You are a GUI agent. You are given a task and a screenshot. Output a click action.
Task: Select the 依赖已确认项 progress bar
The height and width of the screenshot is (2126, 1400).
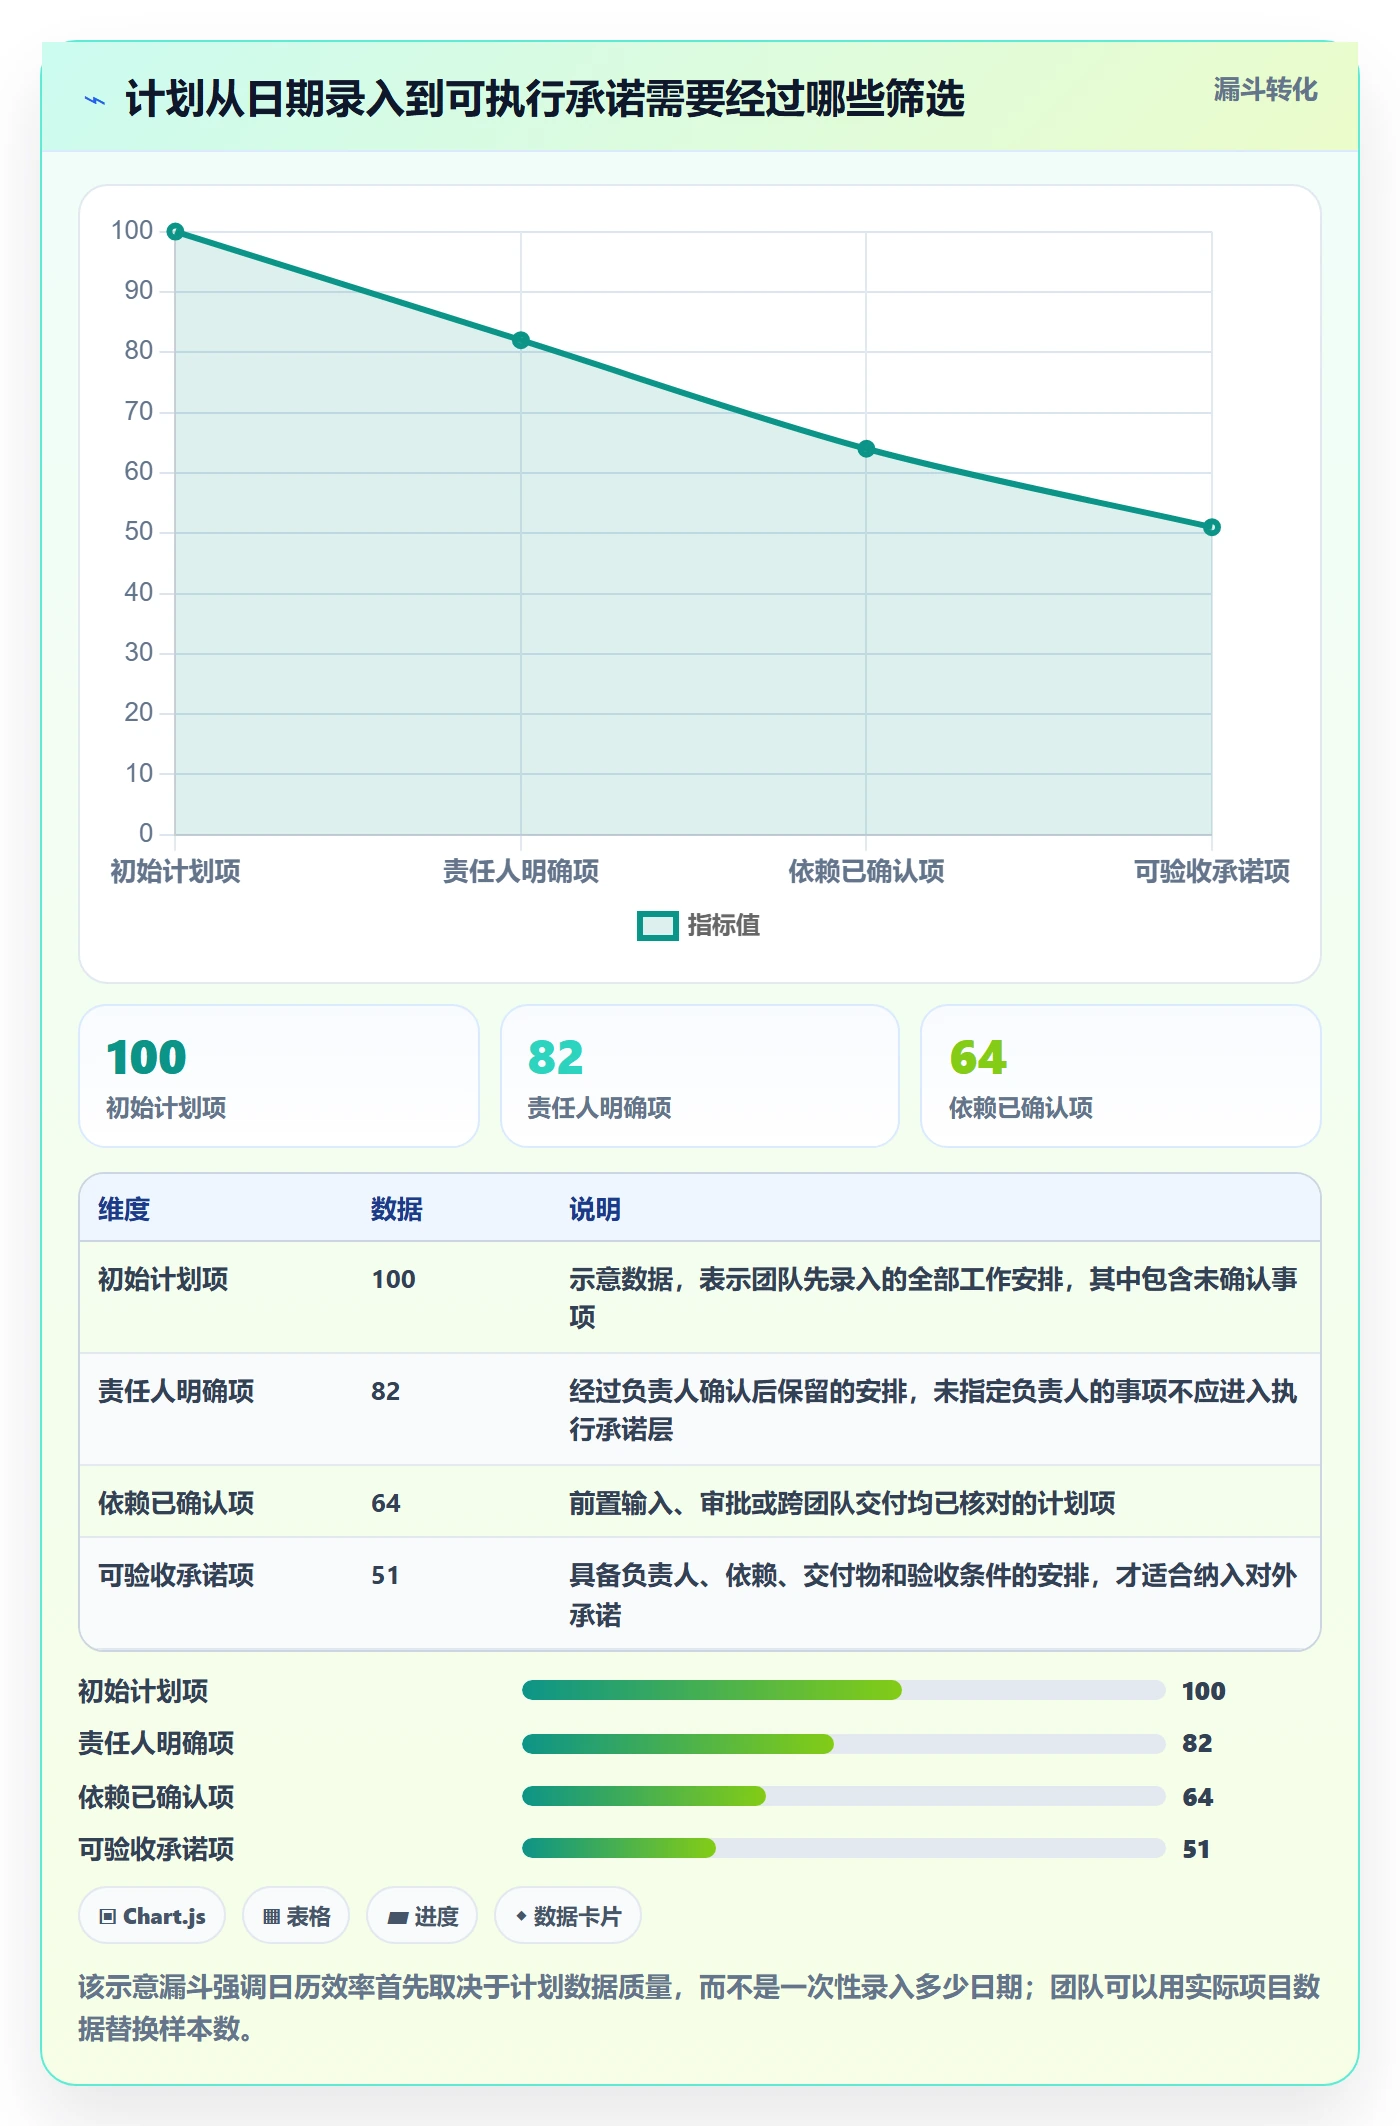pyautogui.click(x=843, y=1796)
